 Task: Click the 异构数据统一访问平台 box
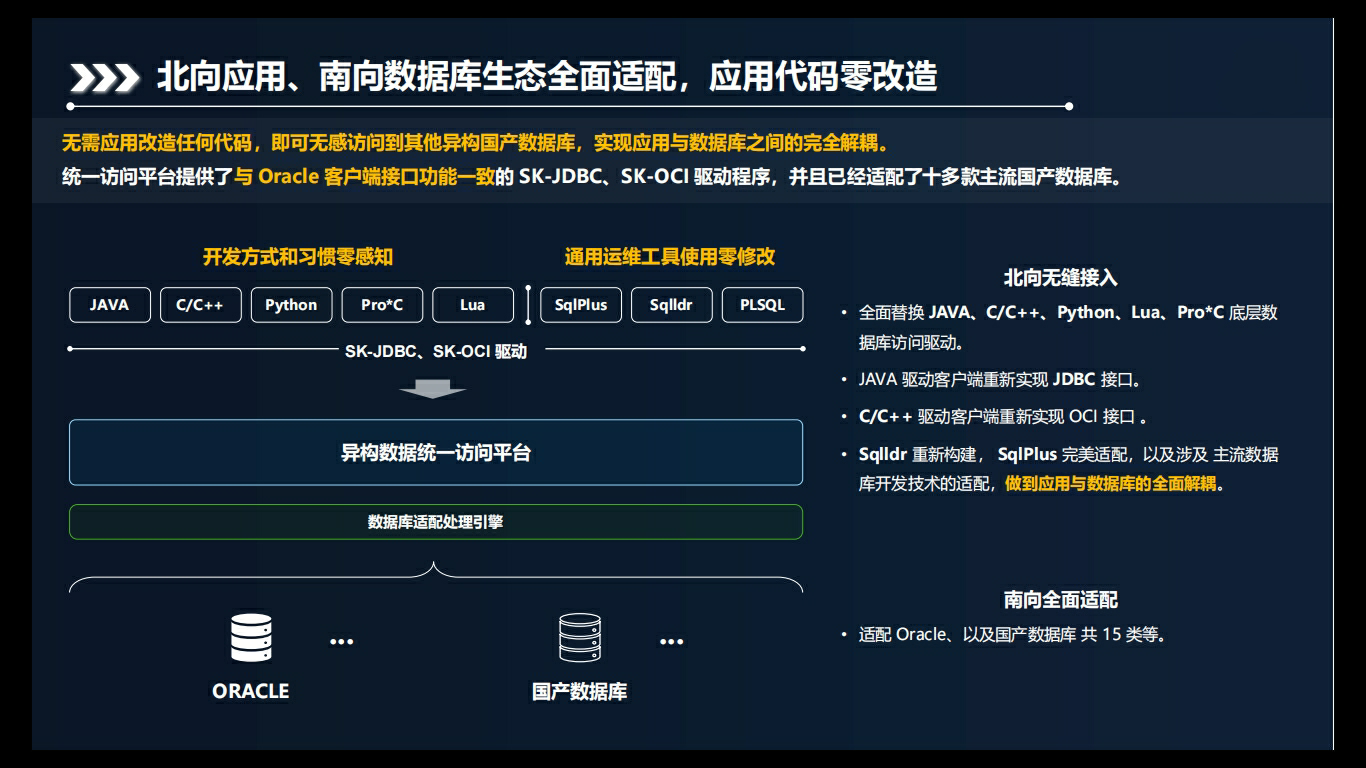pos(435,453)
